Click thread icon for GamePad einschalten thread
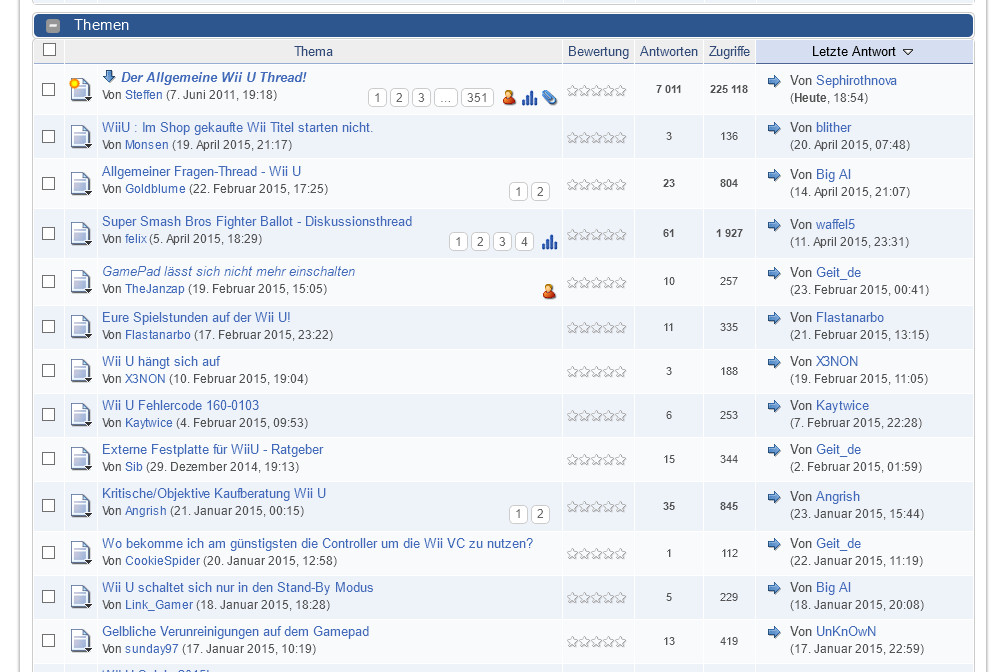 point(81,281)
